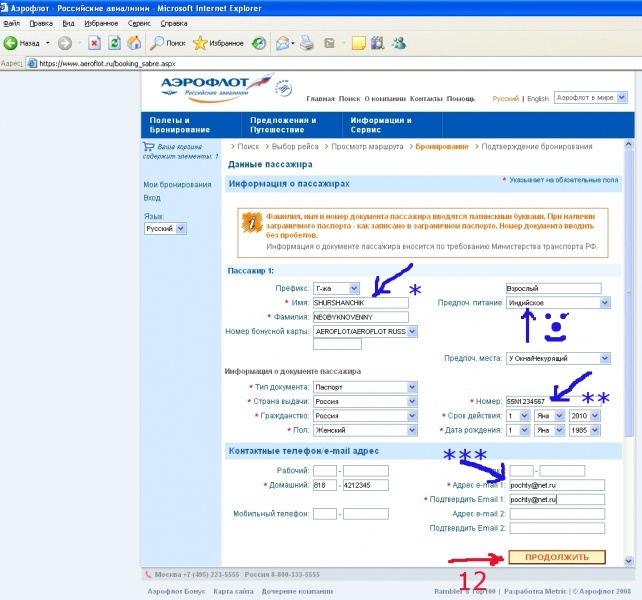Open the Поиск search toolbar button

click(168, 43)
